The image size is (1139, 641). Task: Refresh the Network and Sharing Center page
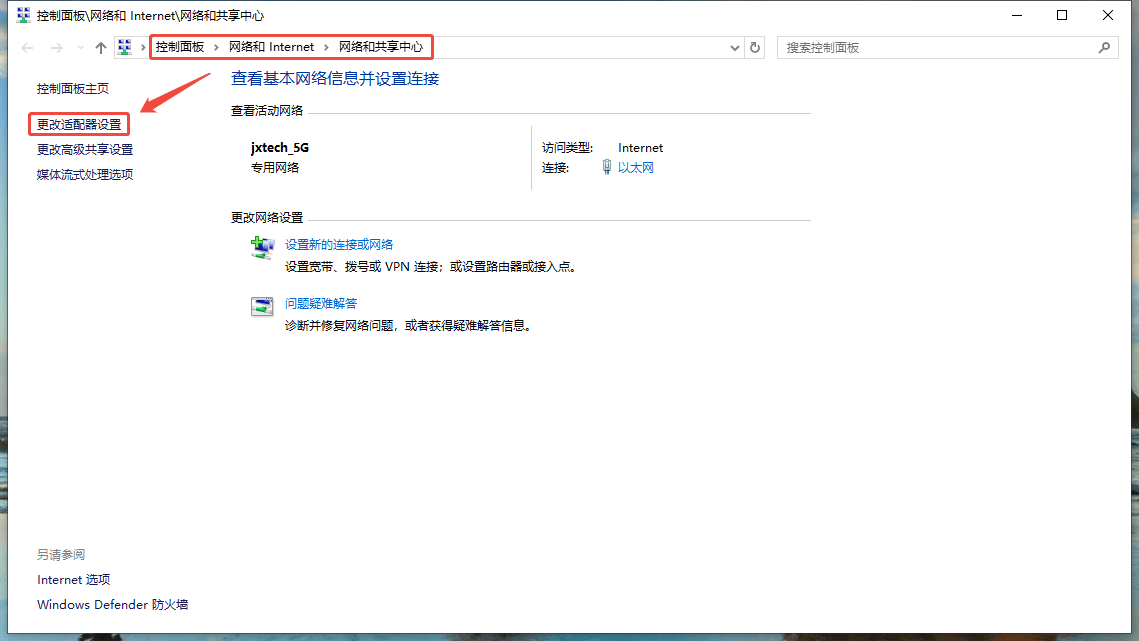click(755, 47)
